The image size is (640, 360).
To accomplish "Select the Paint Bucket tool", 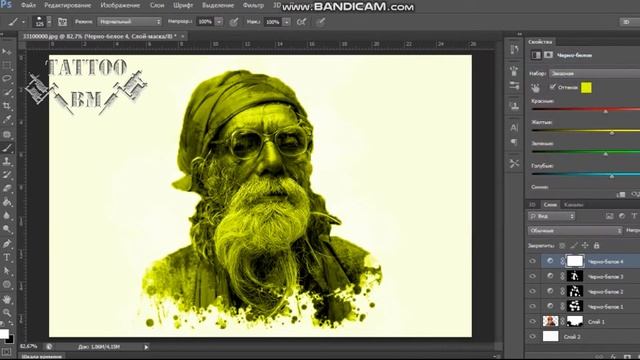I will 7,202.
